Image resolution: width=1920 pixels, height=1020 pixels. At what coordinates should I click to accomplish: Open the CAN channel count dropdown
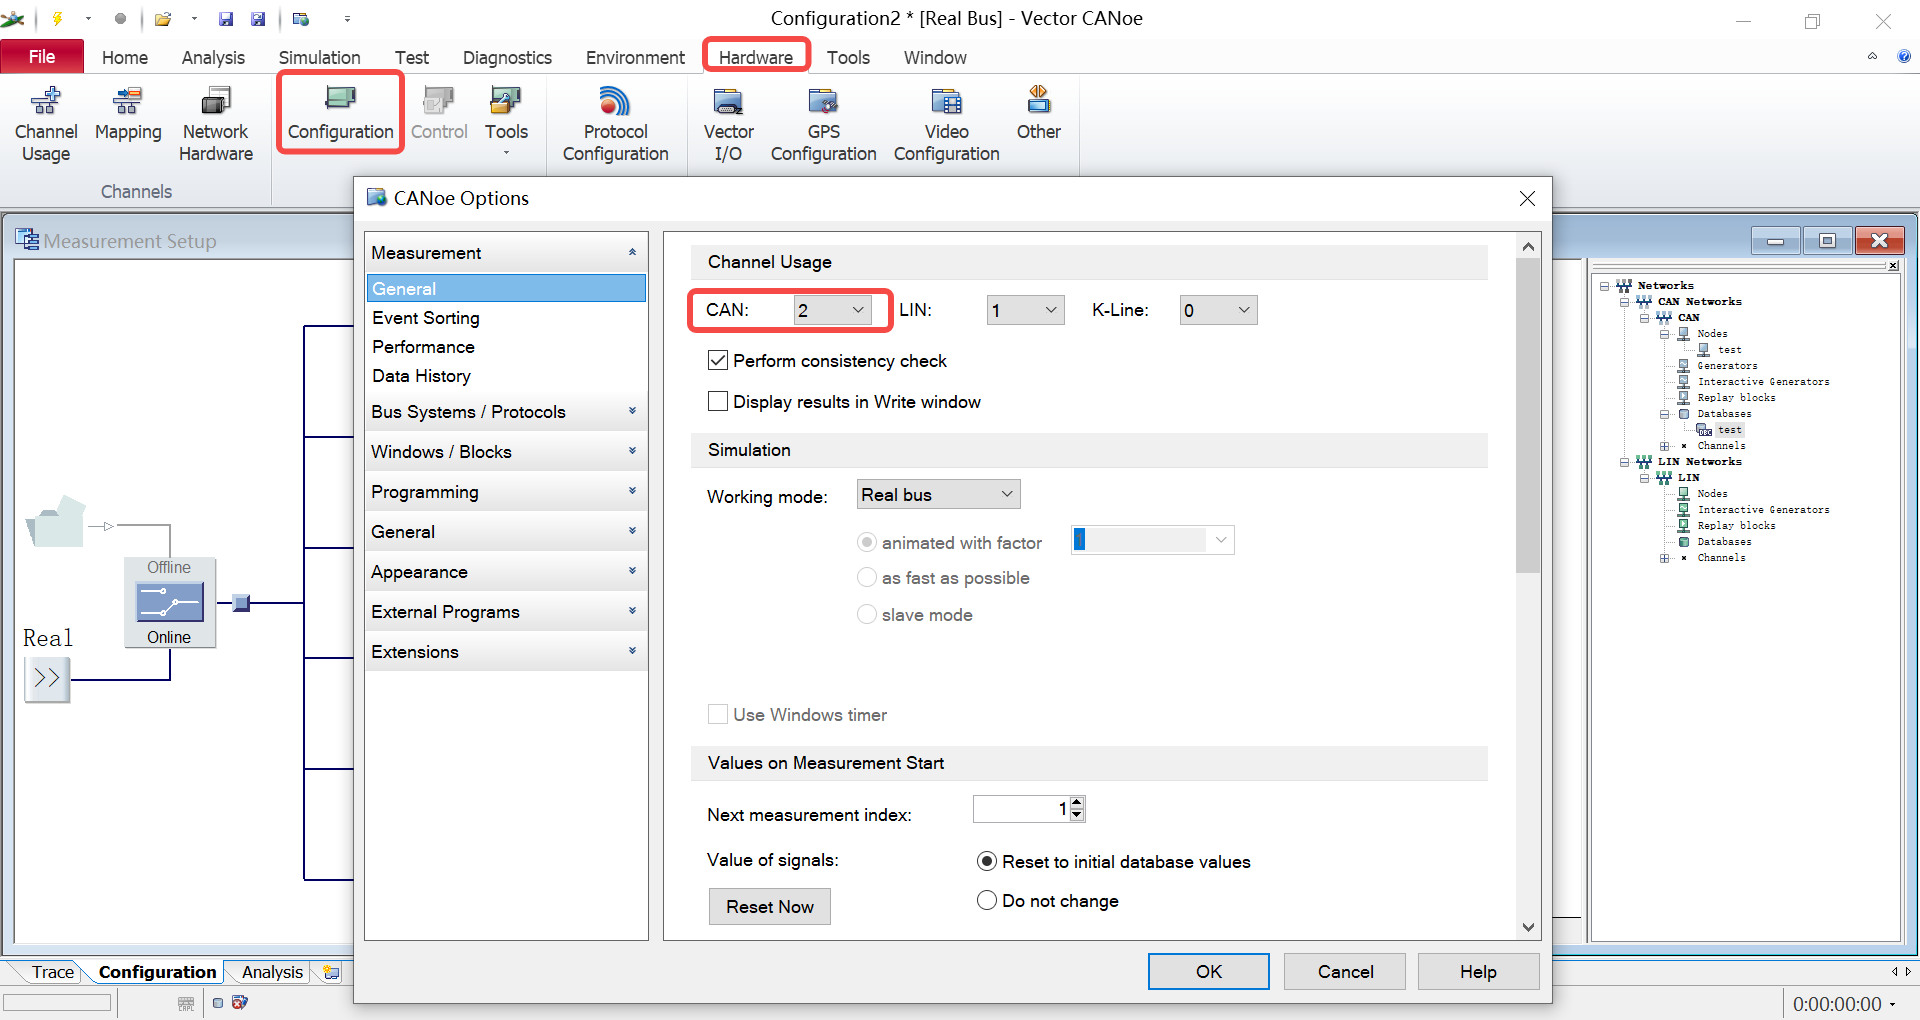pos(832,310)
